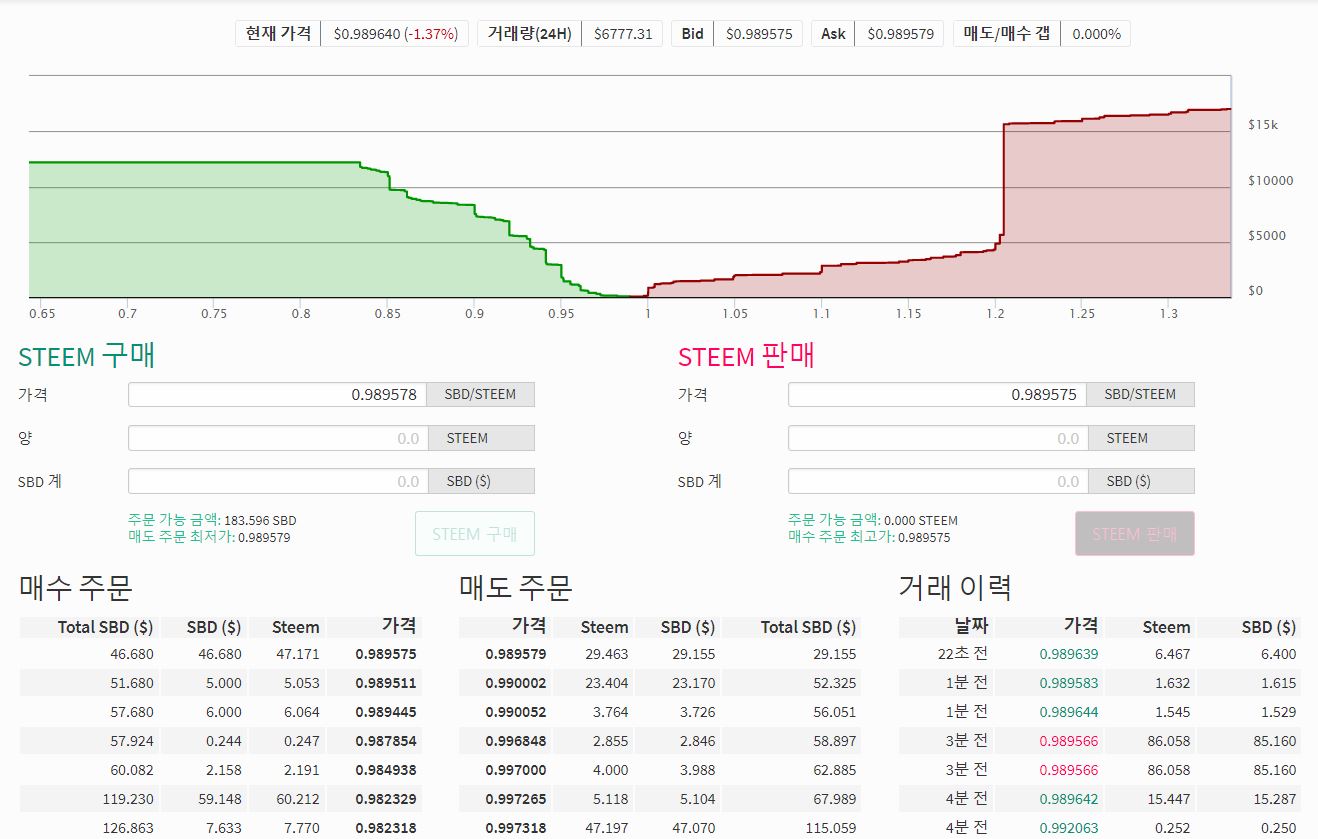The height and width of the screenshot is (839, 1318).
Task: Click trade history price 0.989583
Action: click(1069, 683)
